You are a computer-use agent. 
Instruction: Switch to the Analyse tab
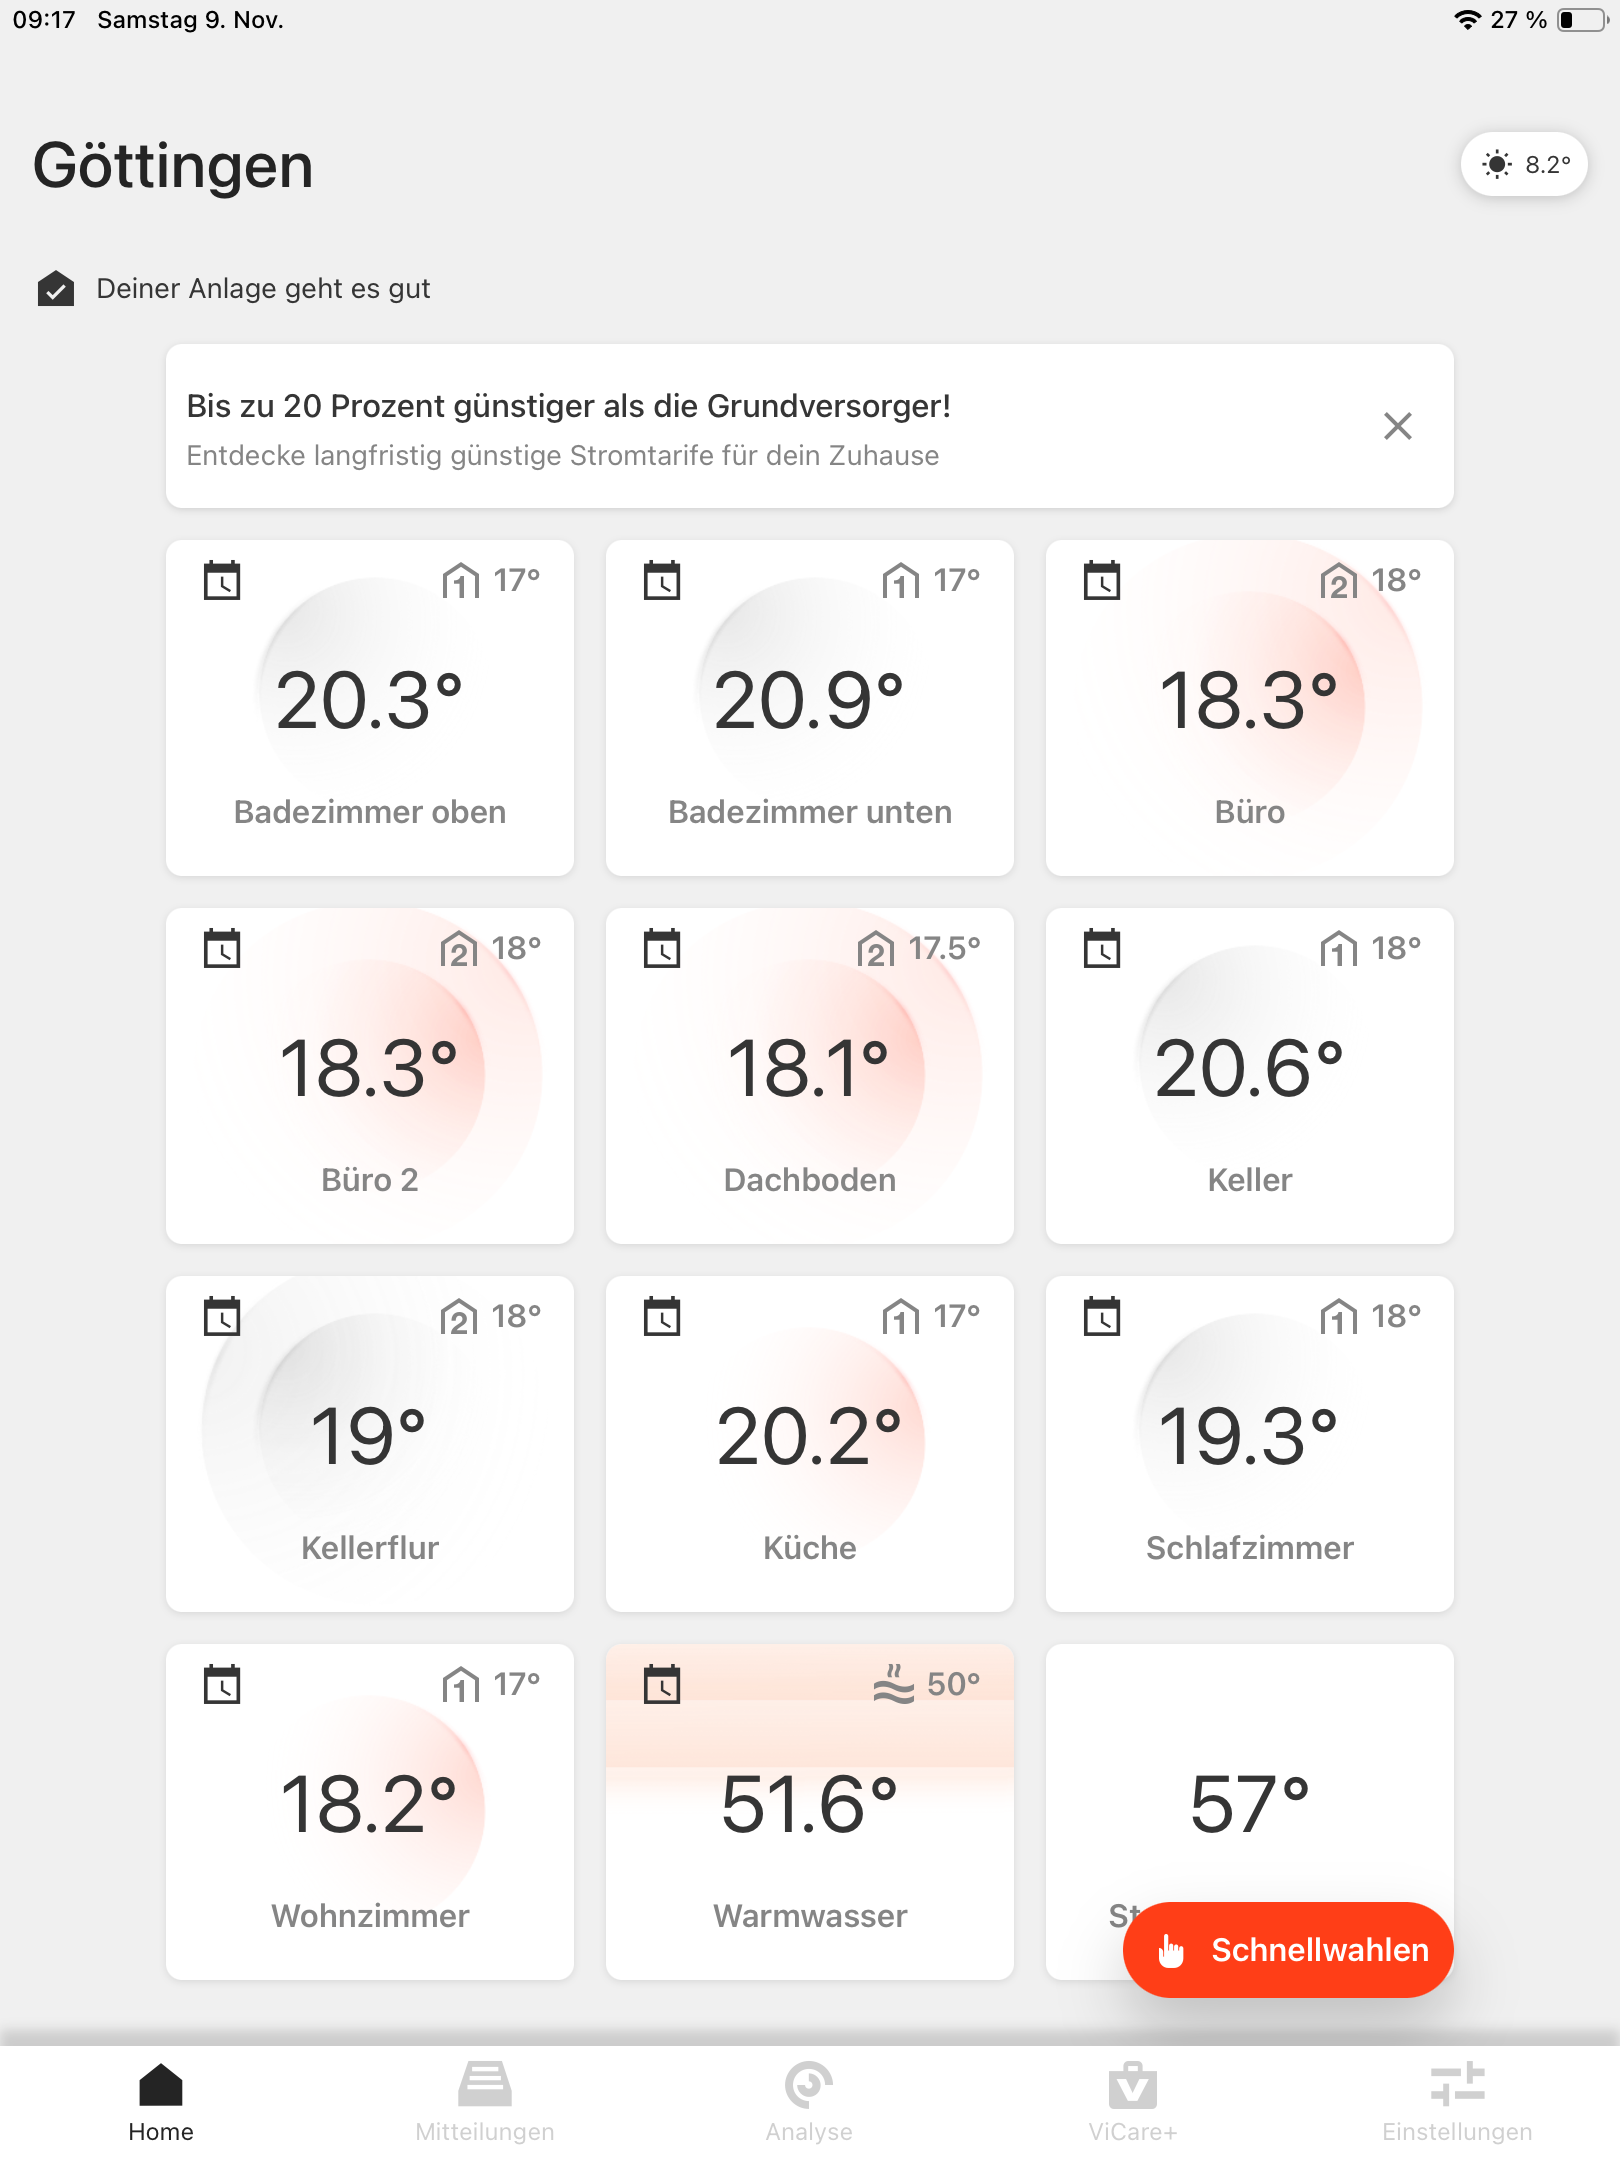809,2102
